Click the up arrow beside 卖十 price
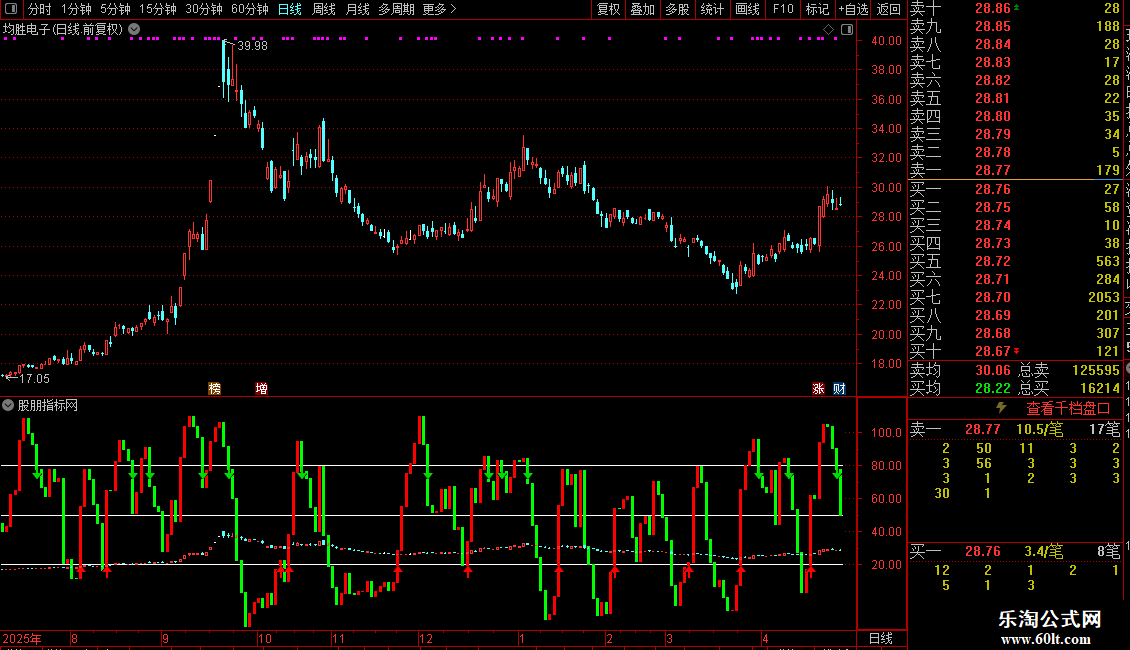Screen dimensions: 1130x650 tap(1017, 6)
